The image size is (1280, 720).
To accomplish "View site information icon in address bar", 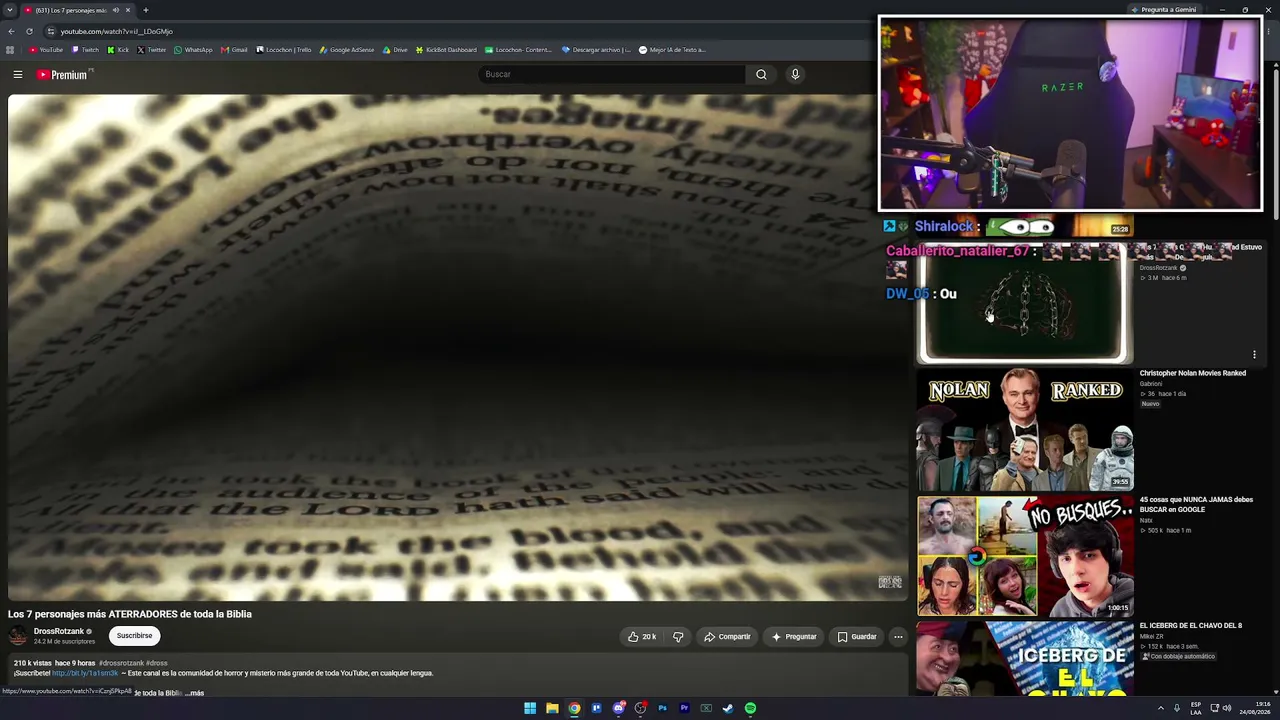I will [x=51, y=31].
